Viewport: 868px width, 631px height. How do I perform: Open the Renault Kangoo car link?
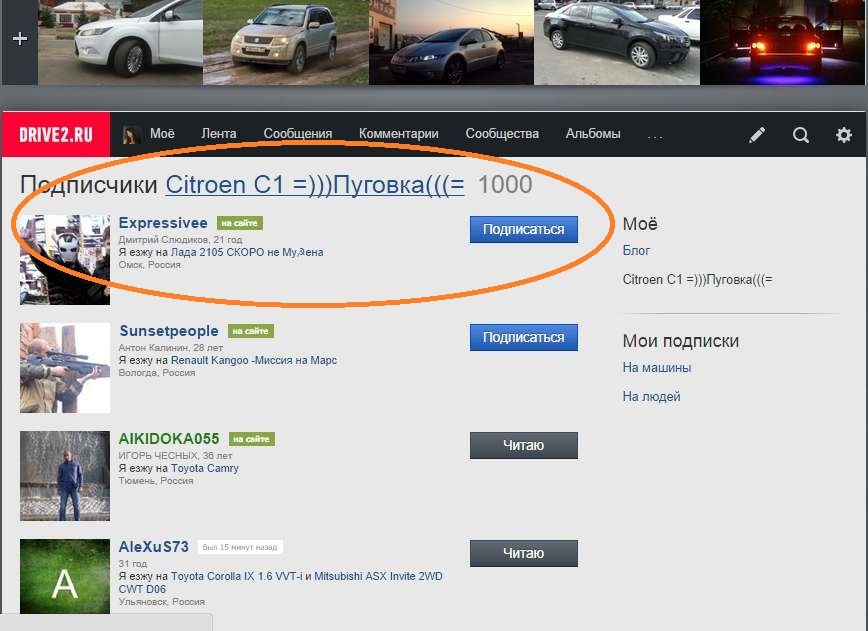(254, 360)
